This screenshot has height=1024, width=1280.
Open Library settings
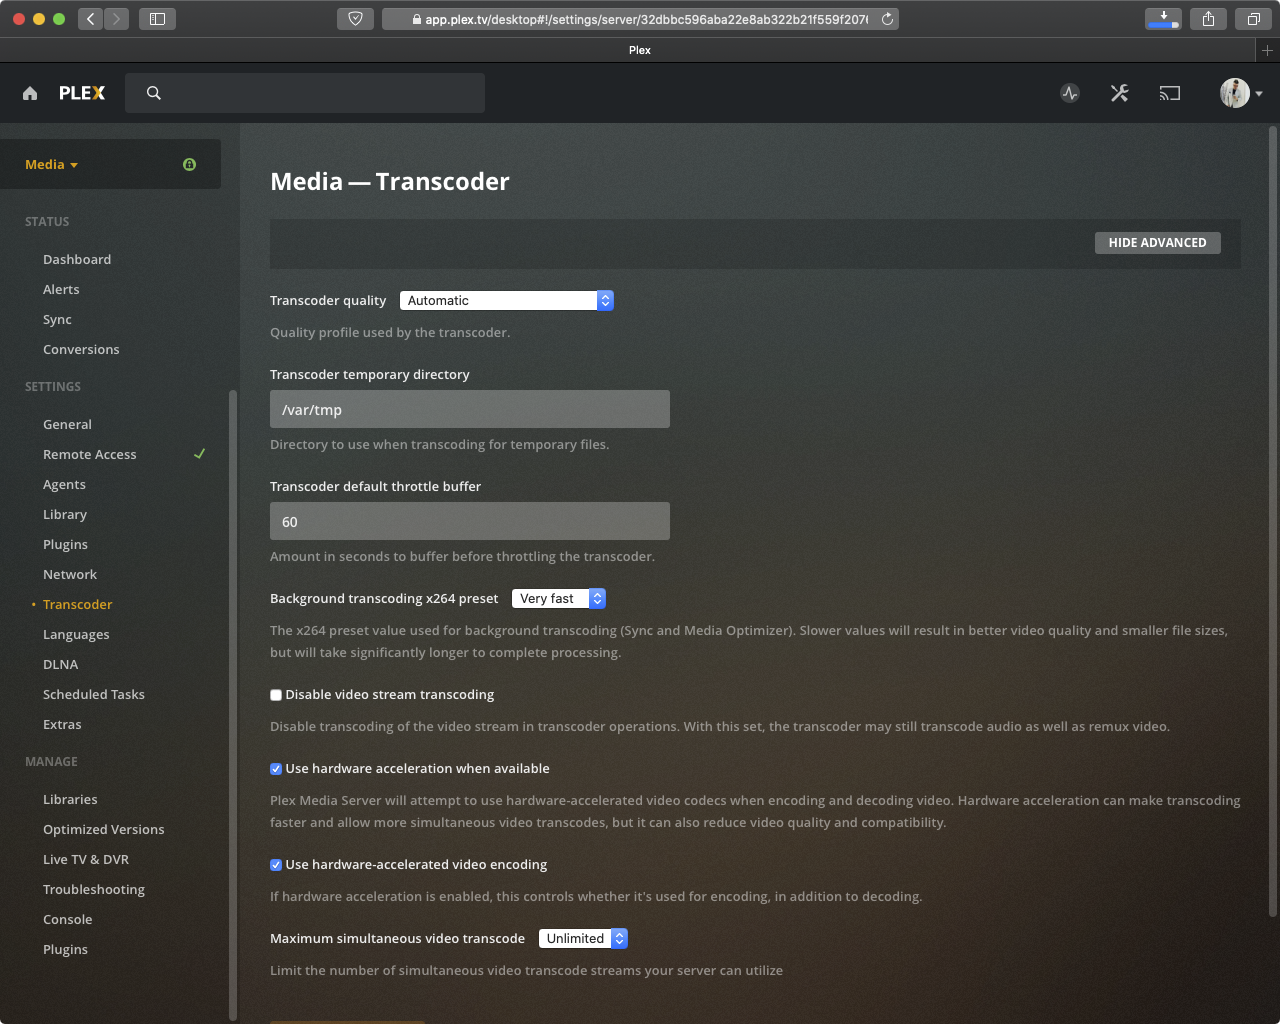pyautogui.click(x=65, y=514)
